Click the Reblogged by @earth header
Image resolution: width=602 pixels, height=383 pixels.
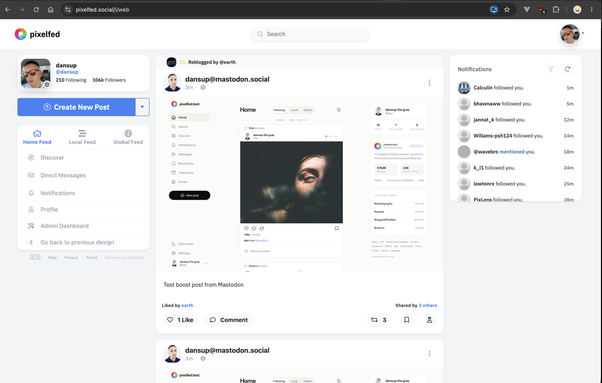click(x=212, y=62)
